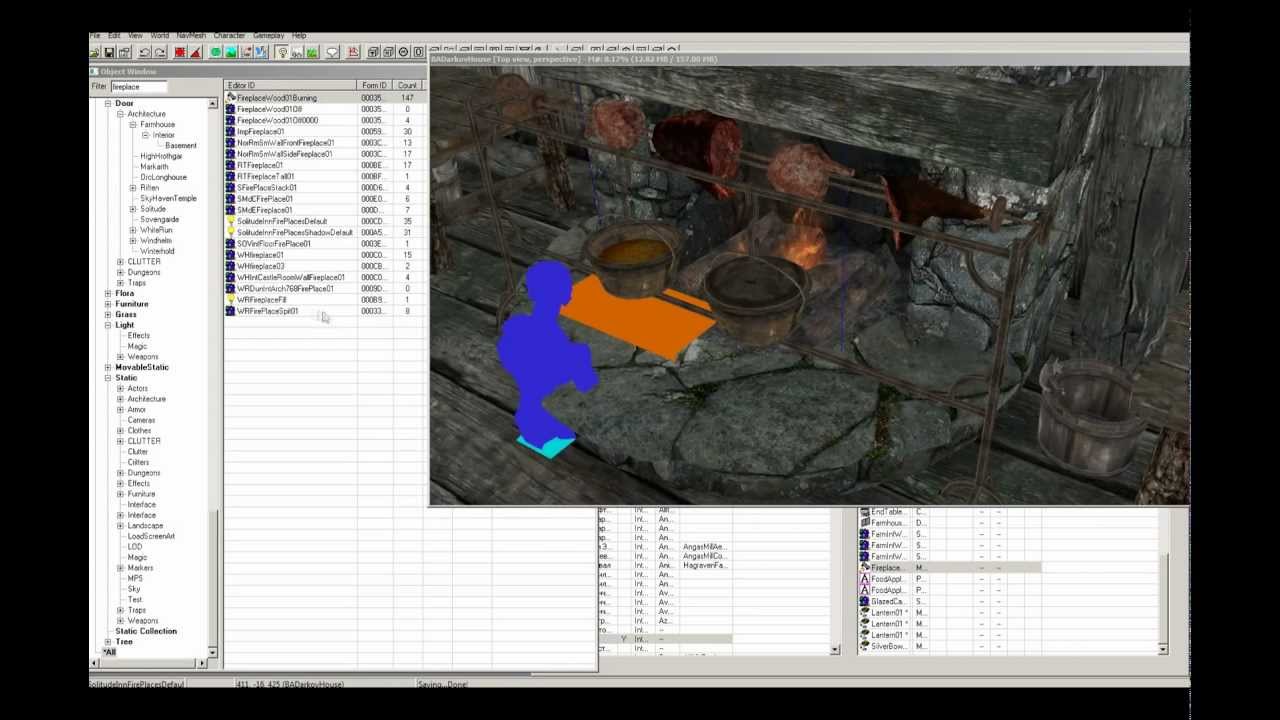Image resolution: width=1280 pixels, height=720 pixels.
Task: Select the WRFirePlaceSpit01 object row
Action: [x=325, y=311]
